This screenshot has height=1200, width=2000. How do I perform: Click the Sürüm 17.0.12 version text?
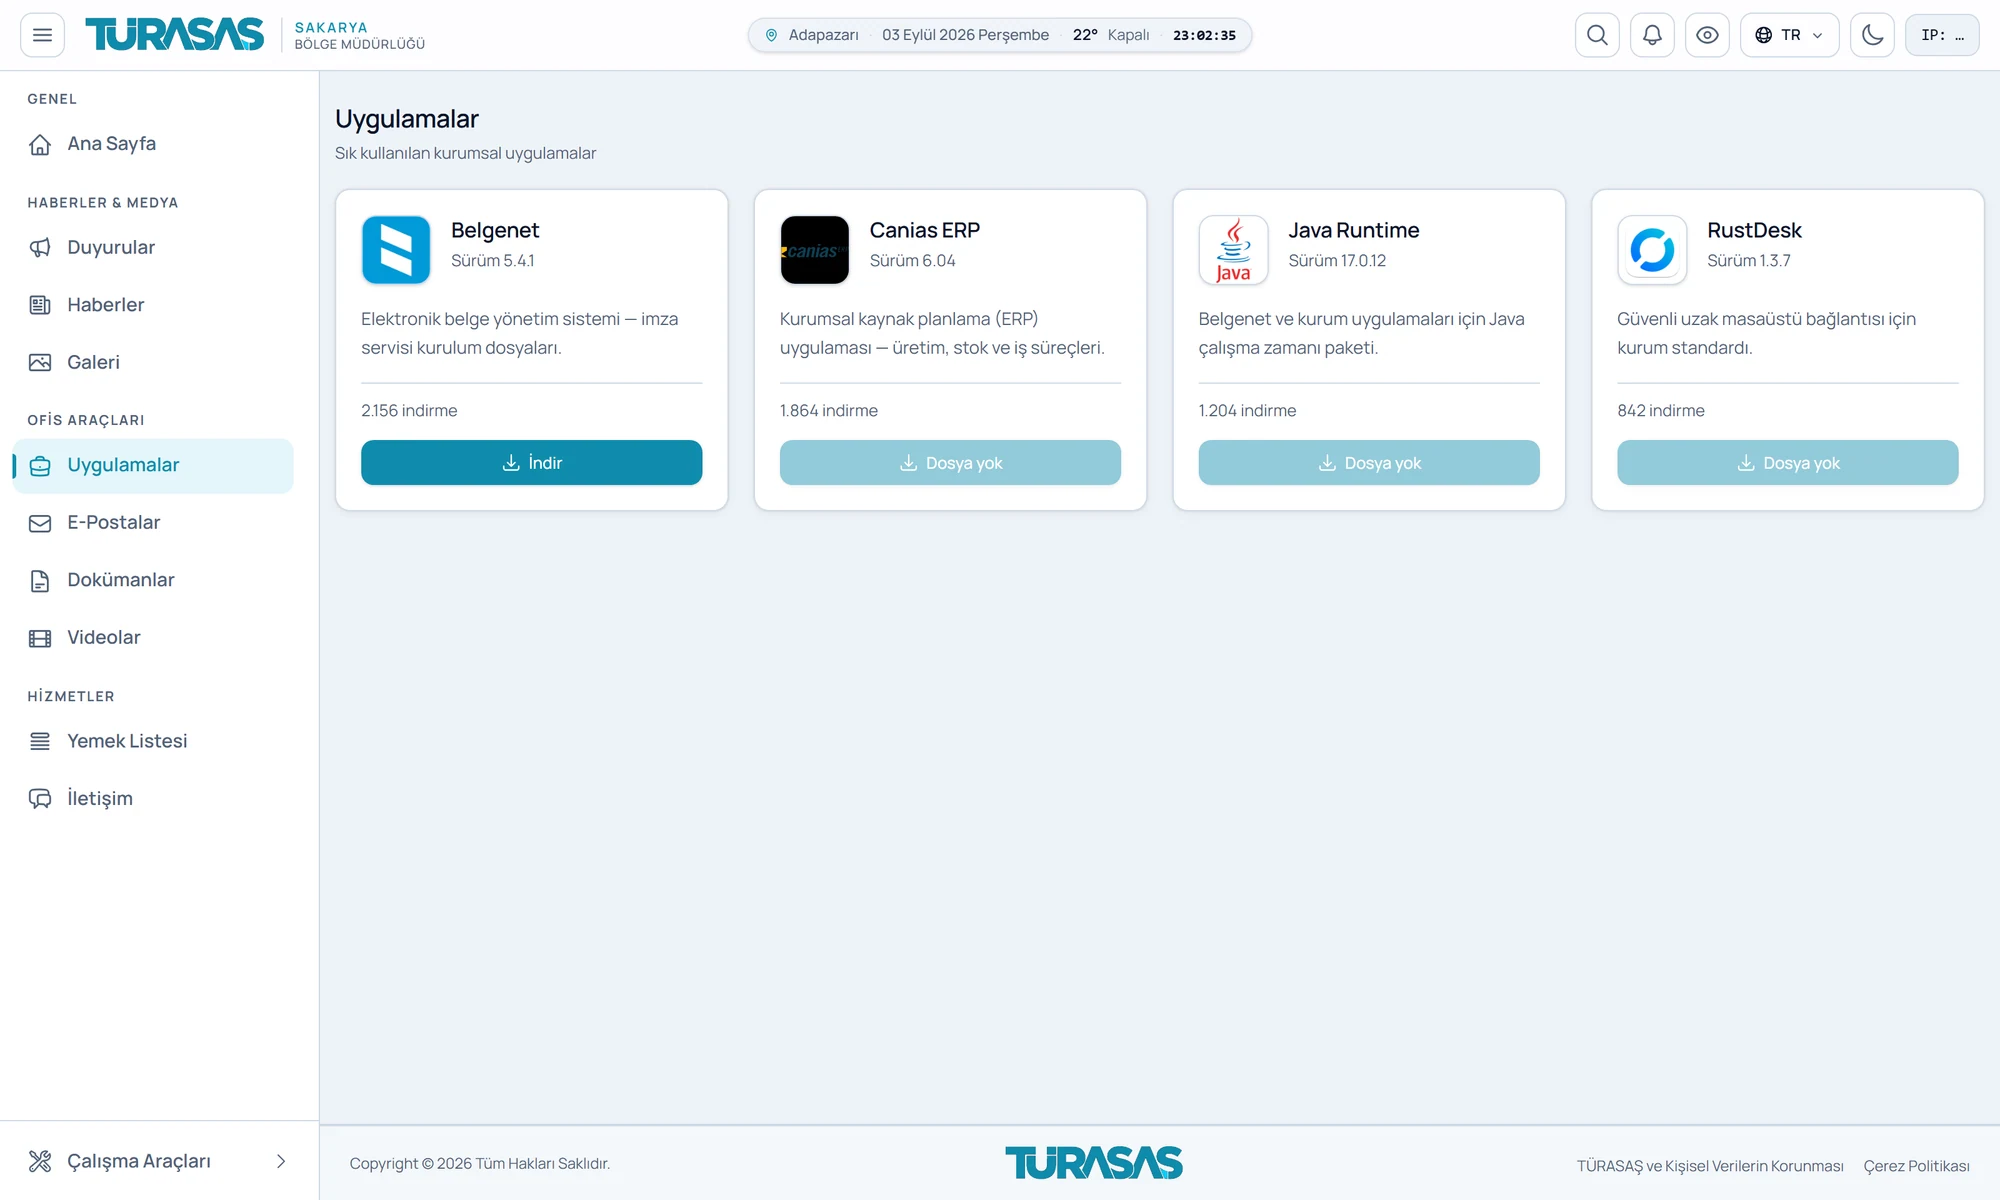tap(1337, 261)
